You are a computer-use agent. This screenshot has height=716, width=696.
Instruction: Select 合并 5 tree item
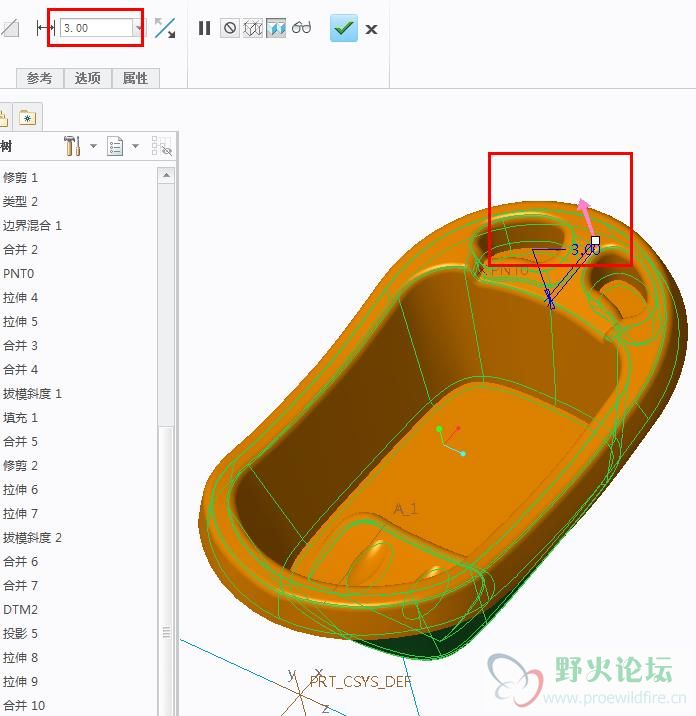(20, 442)
